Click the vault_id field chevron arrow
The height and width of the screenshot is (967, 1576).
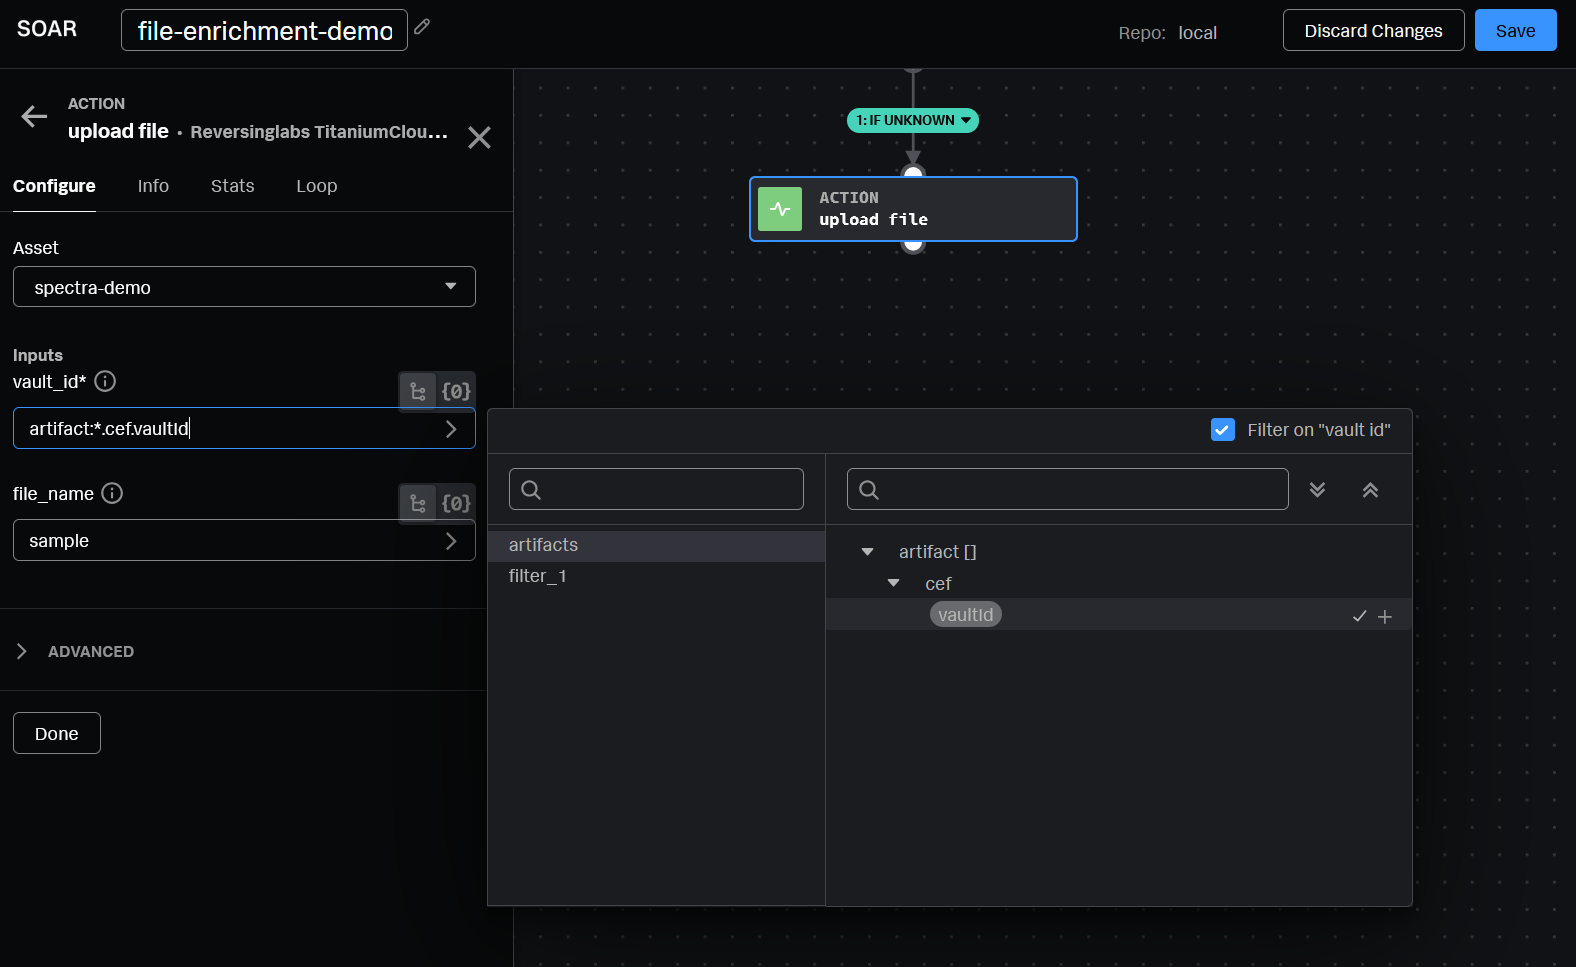click(x=451, y=429)
